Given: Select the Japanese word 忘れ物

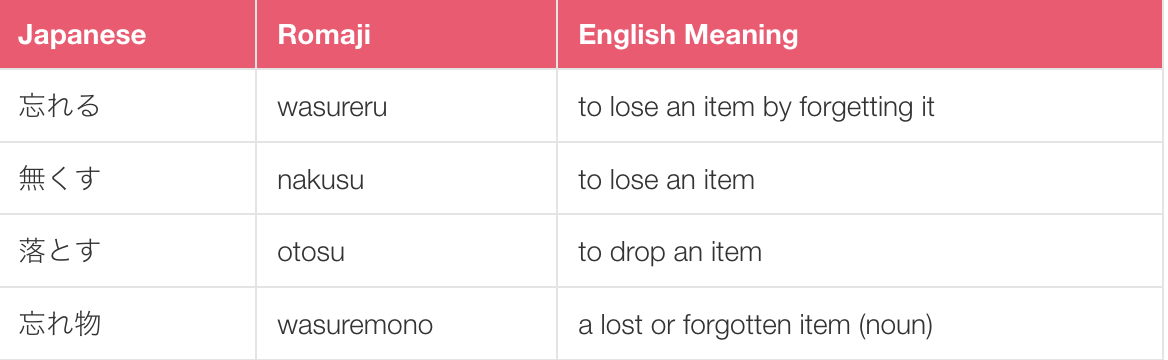Looking at the screenshot, I should (60, 324).
